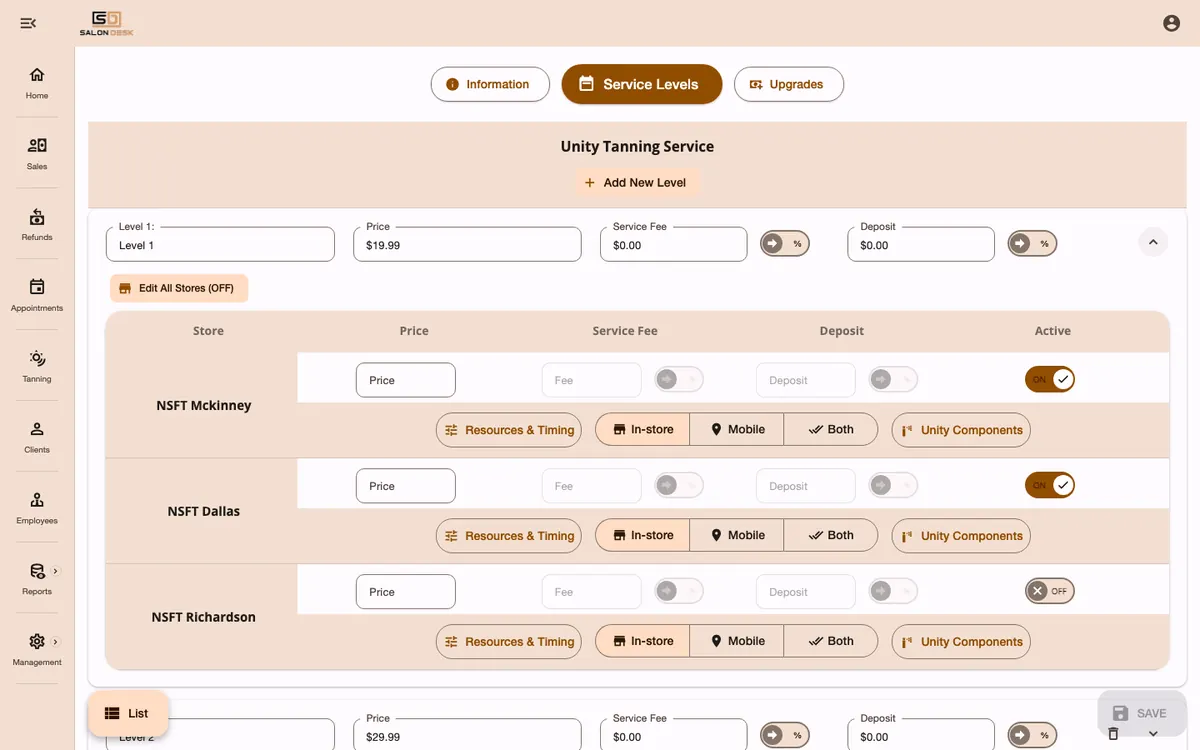Viewport: 1200px width, 750px height.
Task: Click the Salon Desk logo
Action: (106, 23)
